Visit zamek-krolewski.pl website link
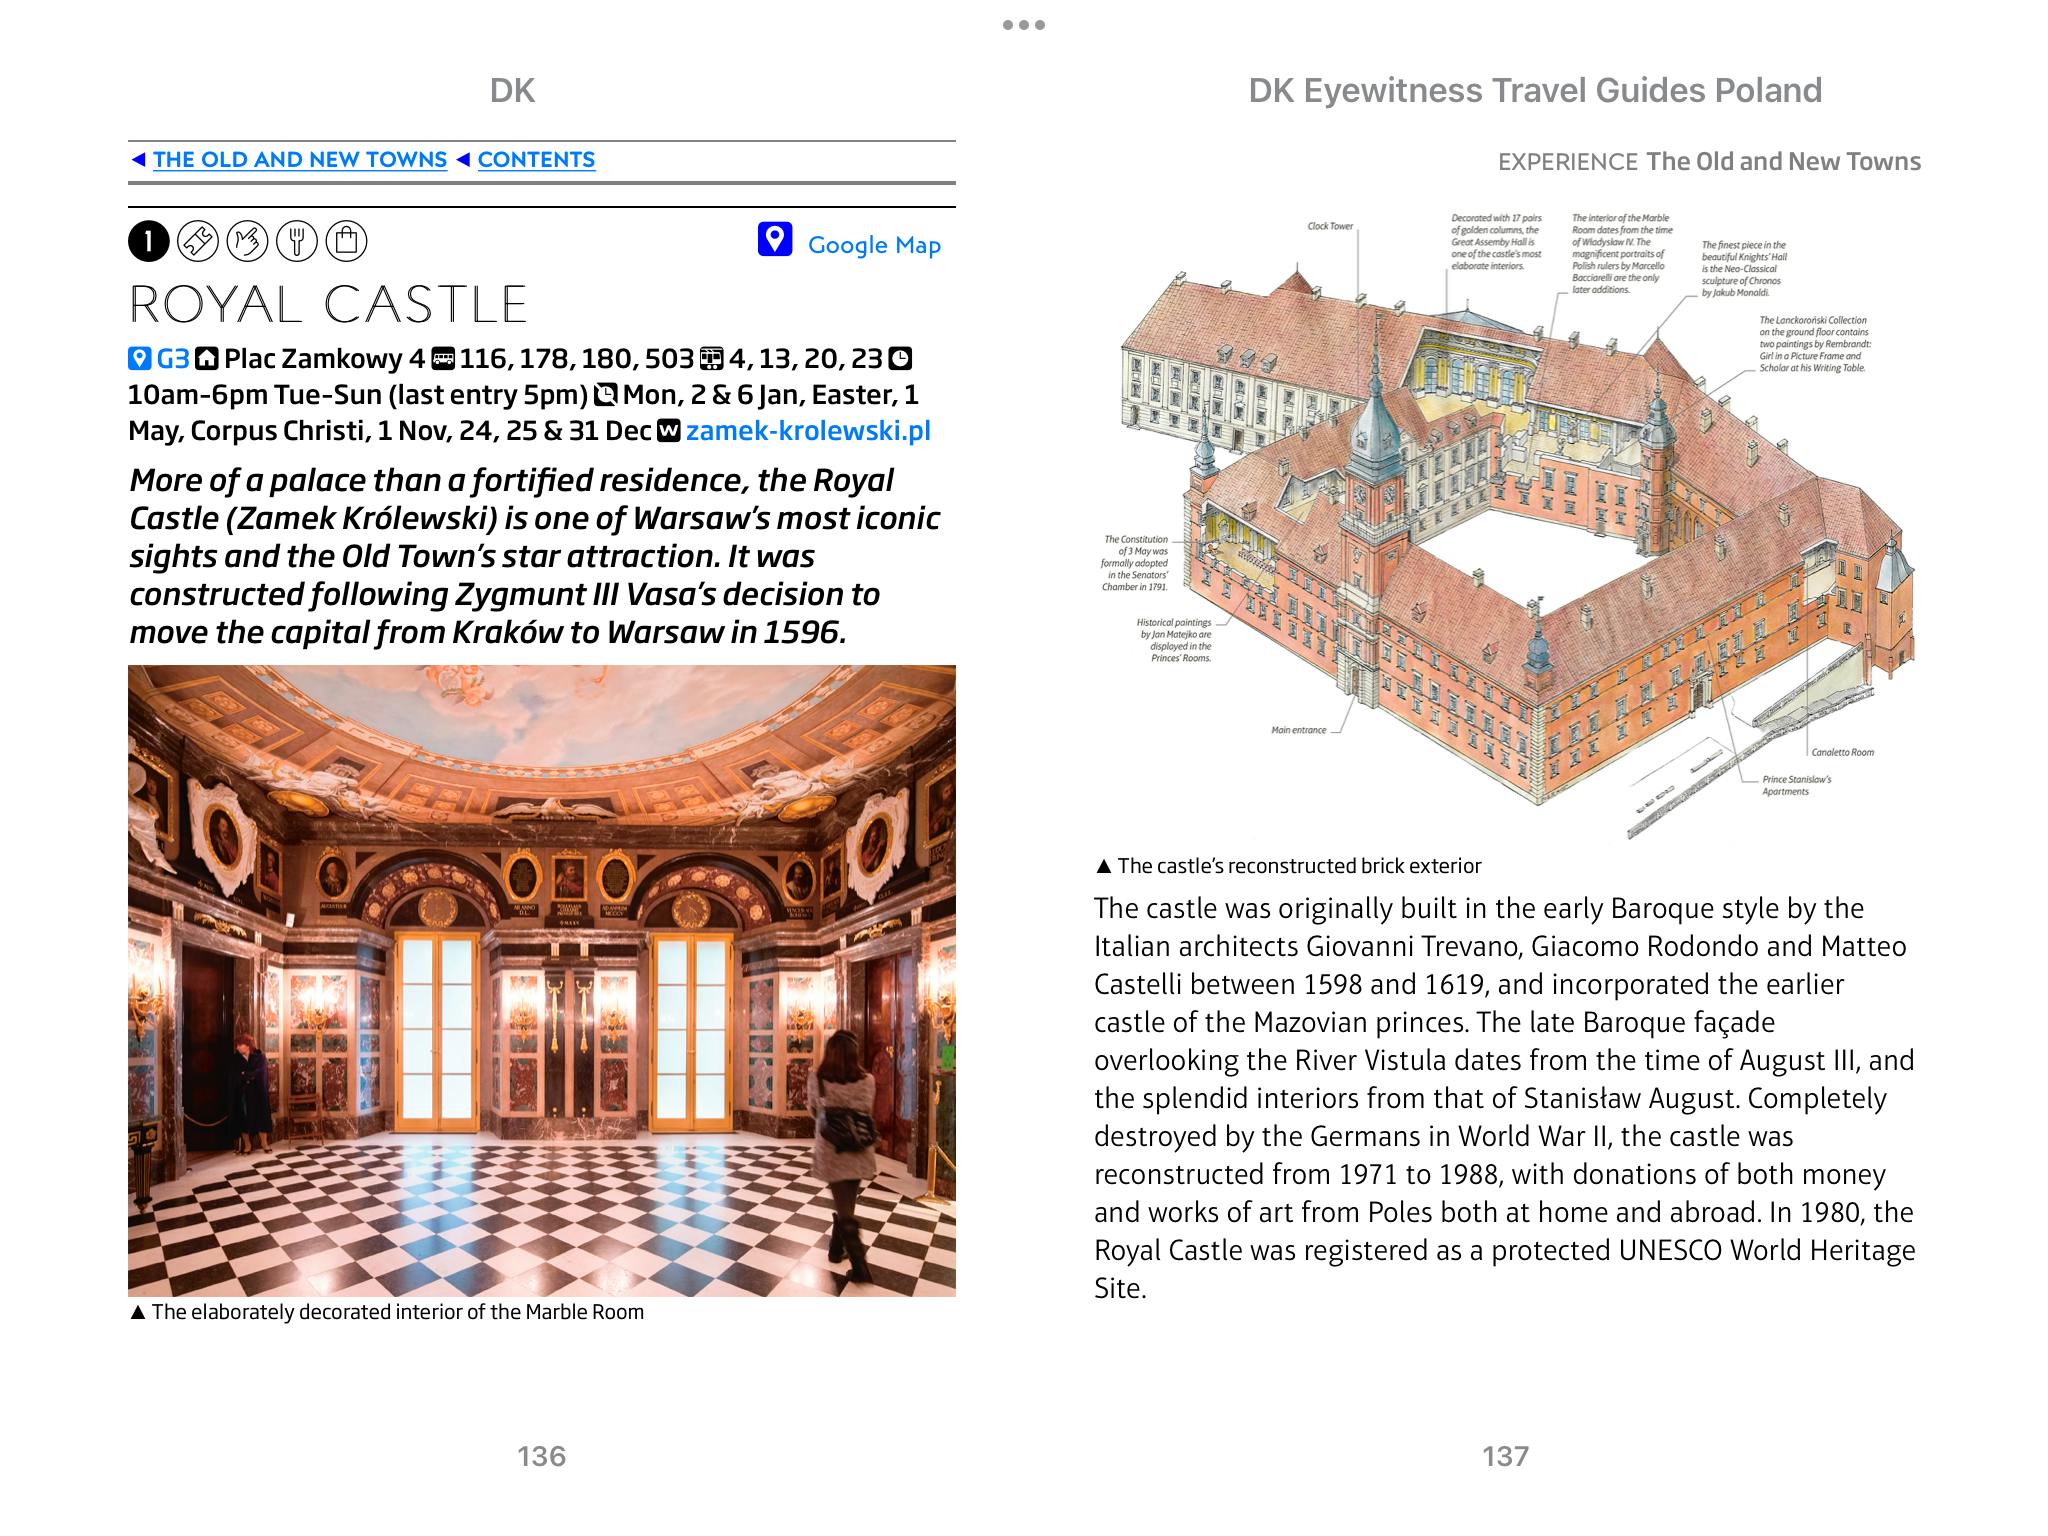Screen dimensions: 2048x1536 808,431
